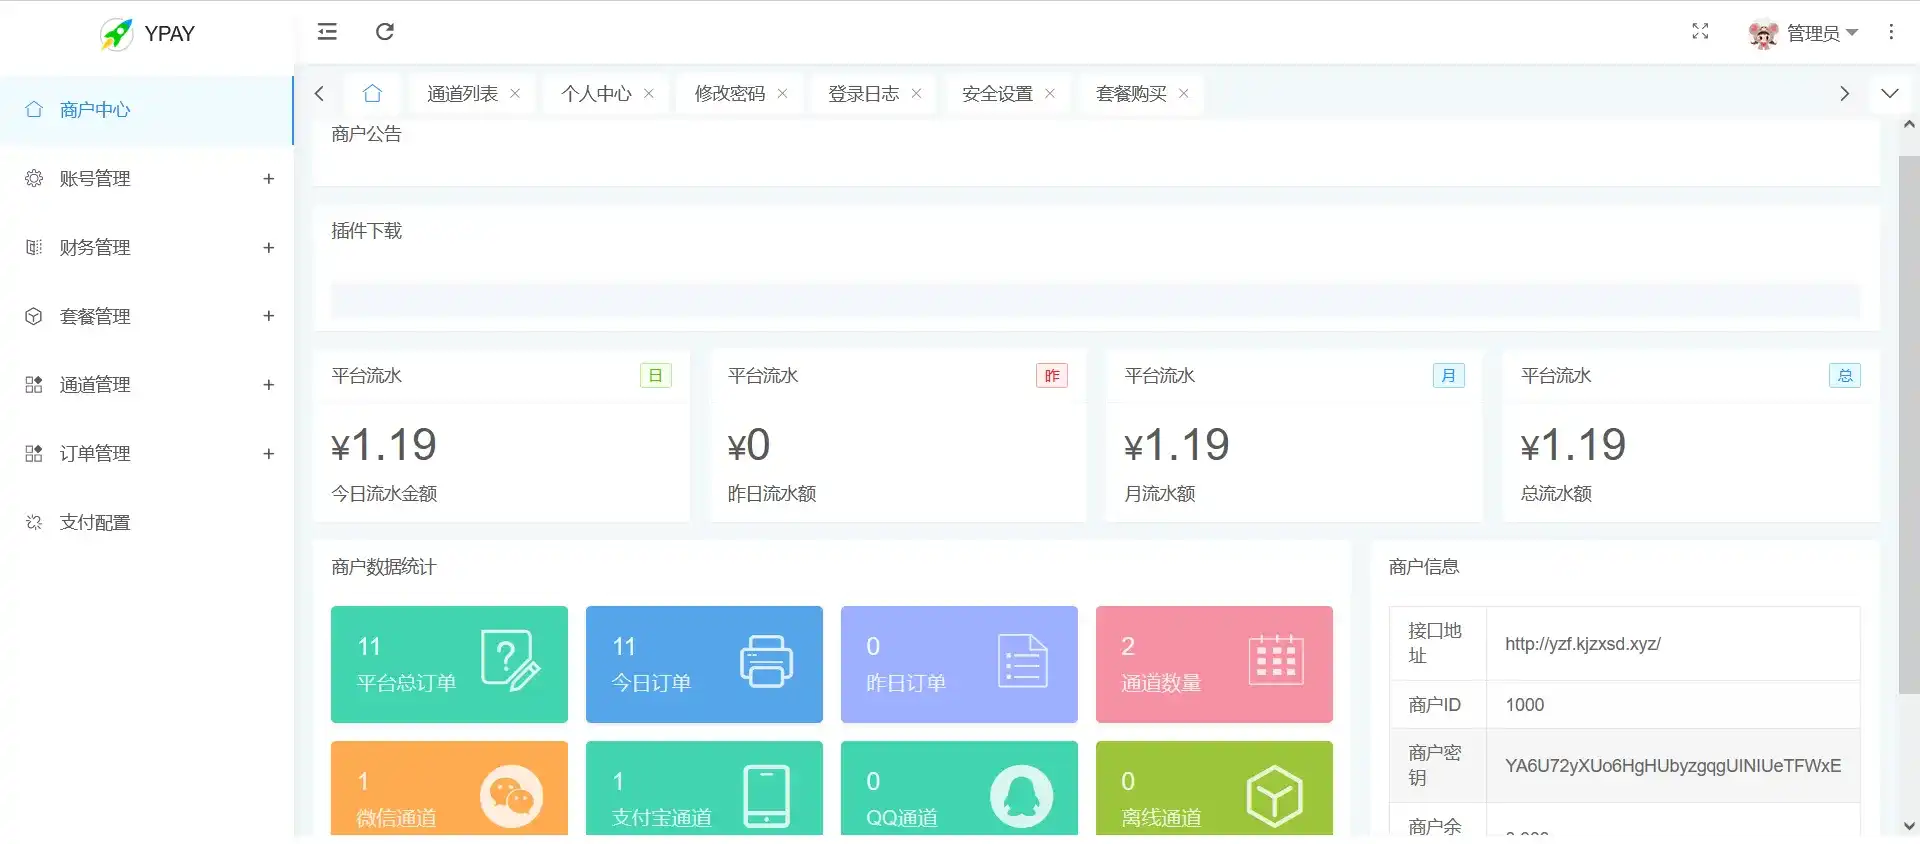The image size is (1920, 844).
Task: Open the 通道数量 statistics card
Action: pyautogui.click(x=1214, y=664)
